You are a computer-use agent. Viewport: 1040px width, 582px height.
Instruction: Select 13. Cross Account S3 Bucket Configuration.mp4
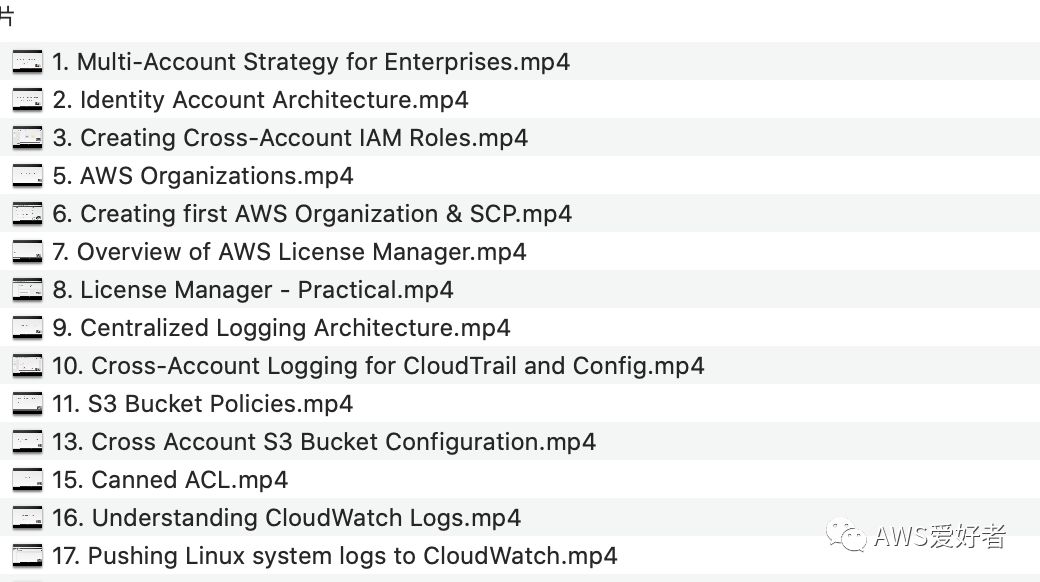click(324, 442)
